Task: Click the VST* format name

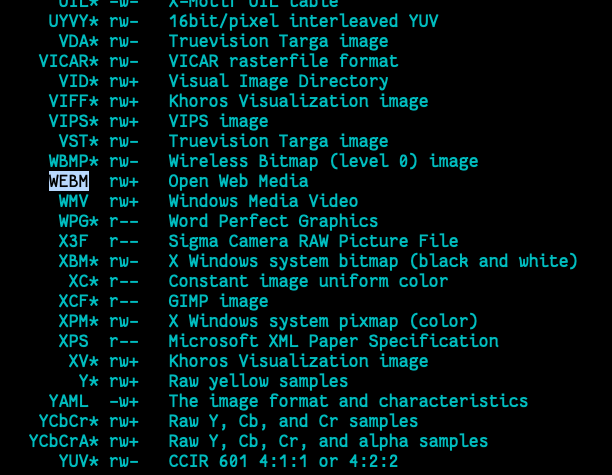Action: pyautogui.click(x=79, y=141)
